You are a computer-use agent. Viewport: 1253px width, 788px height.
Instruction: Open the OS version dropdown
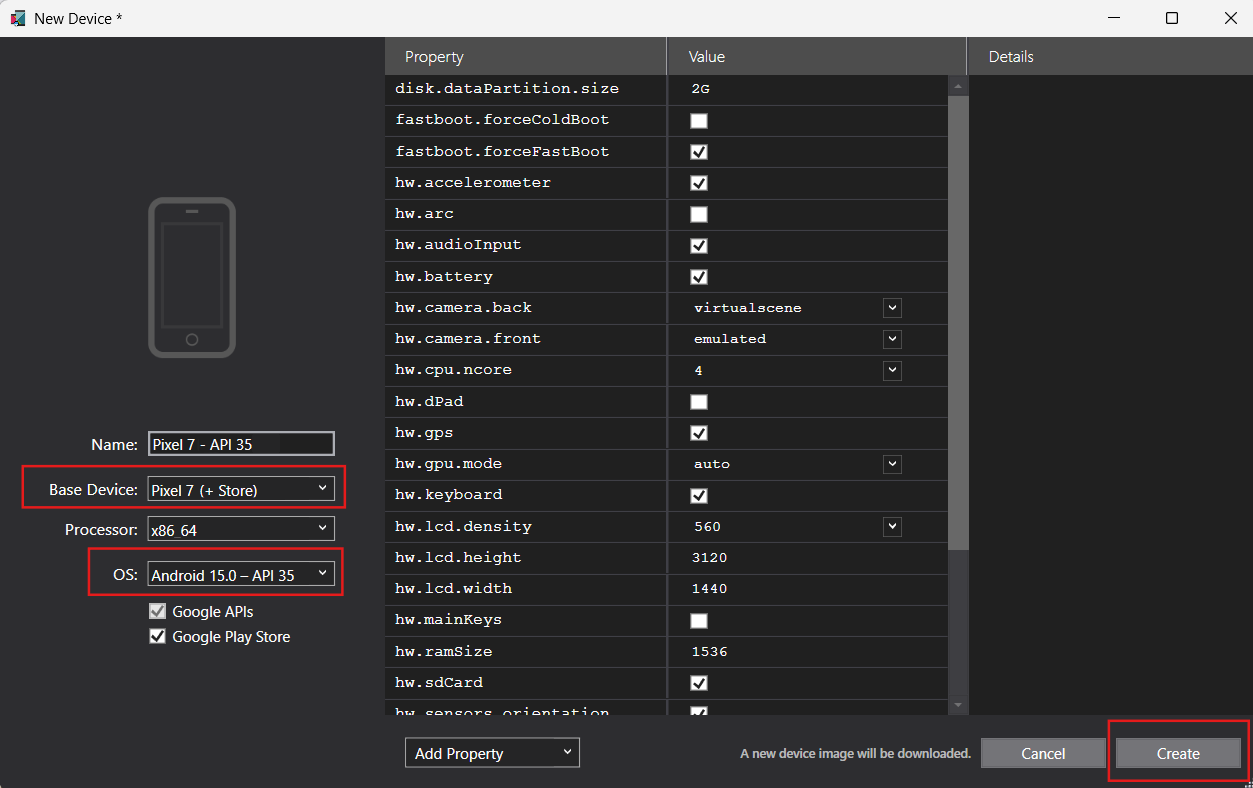(322, 573)
